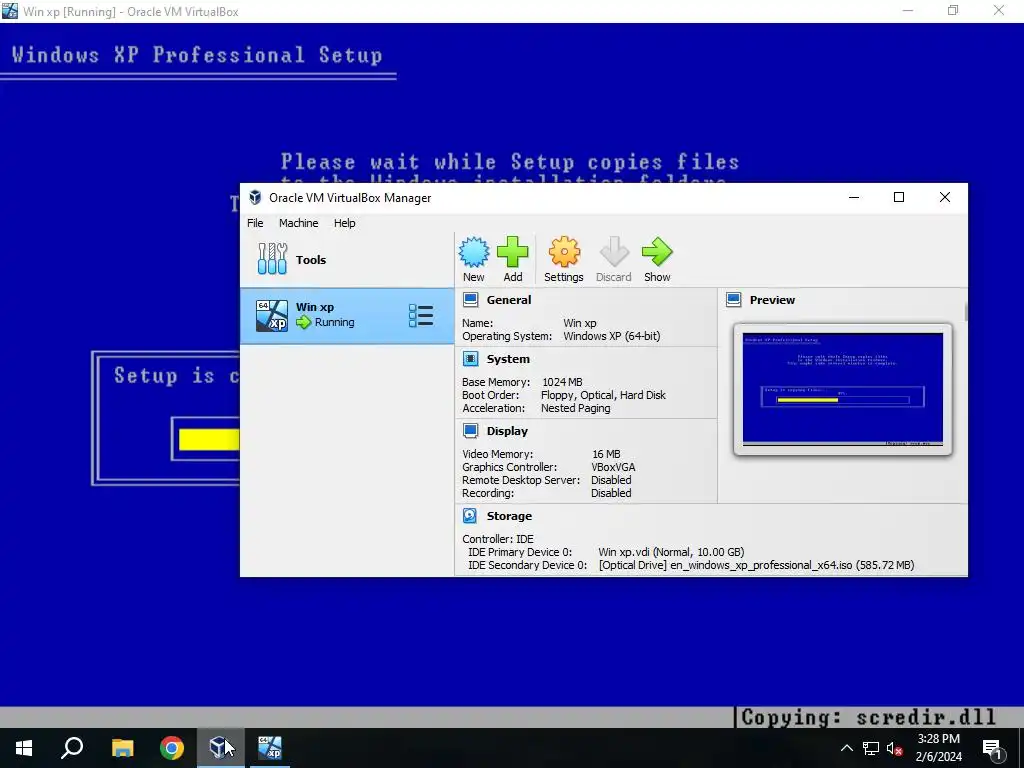Image resolution: width=1024 pixels, height=768 pixels.
Task: Click VirtualBox Manager taskbar icon
Action: click(221, 748)
